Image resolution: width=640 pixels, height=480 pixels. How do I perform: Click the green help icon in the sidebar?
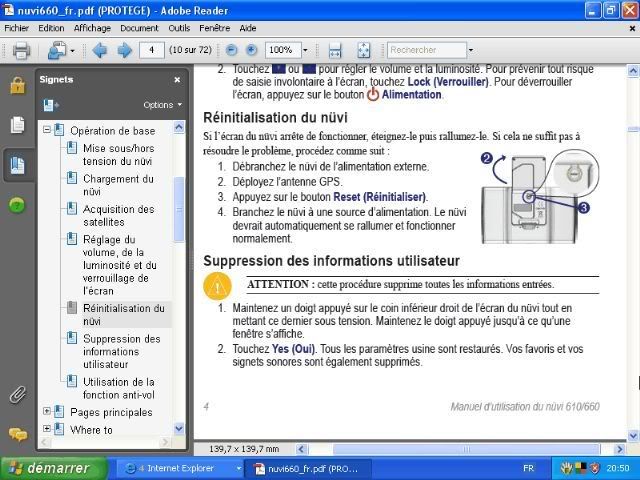[x=17, y=205]
